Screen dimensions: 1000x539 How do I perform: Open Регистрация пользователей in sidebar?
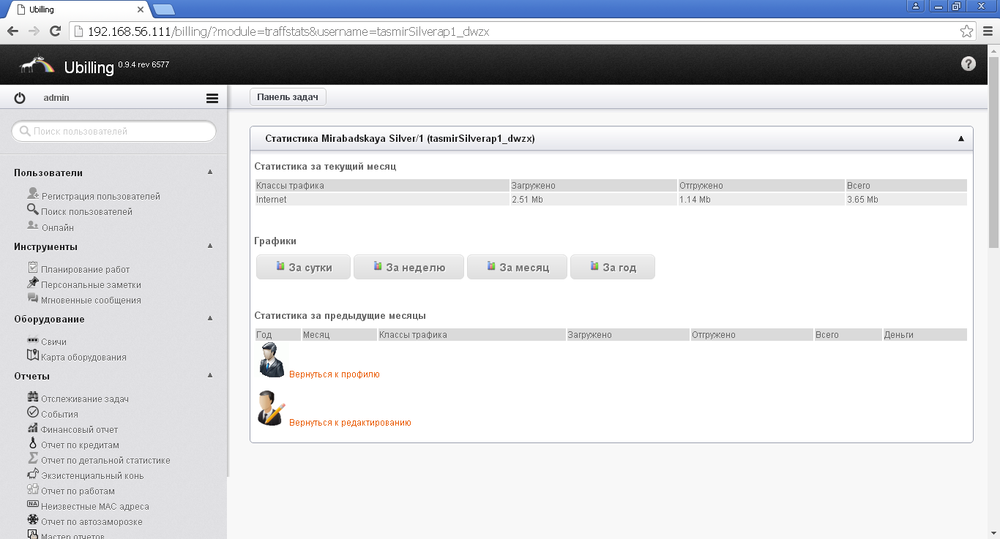pyautogui.click(x=100, y=197)
